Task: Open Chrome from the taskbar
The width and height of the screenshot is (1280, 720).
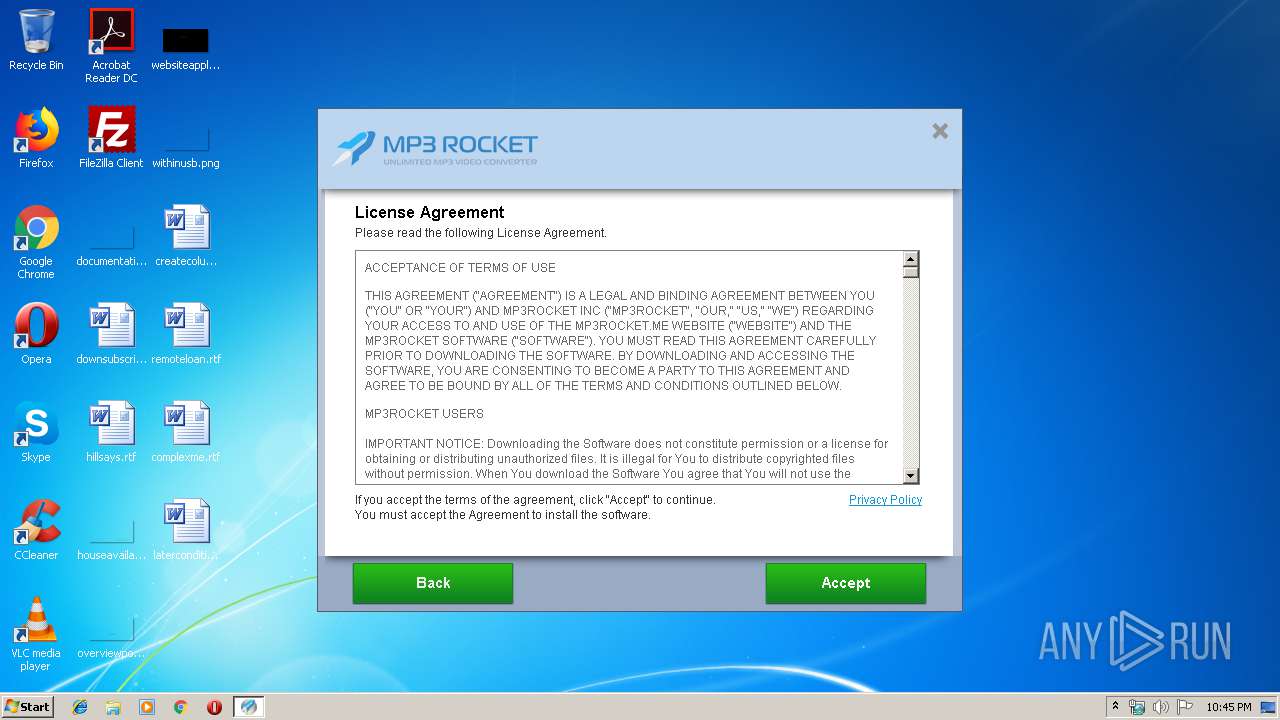Action: pos(181,707)
